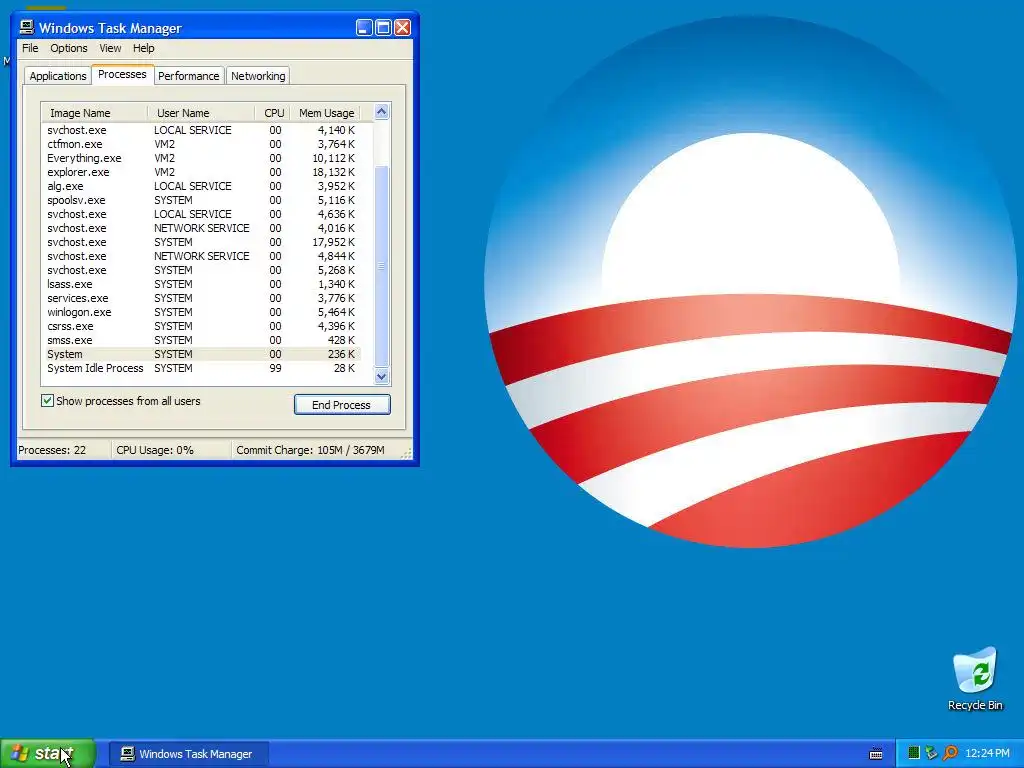Uncheck Show processes from all users
The width and height of the screenshot is (1024, 768).
pos(47,400)
